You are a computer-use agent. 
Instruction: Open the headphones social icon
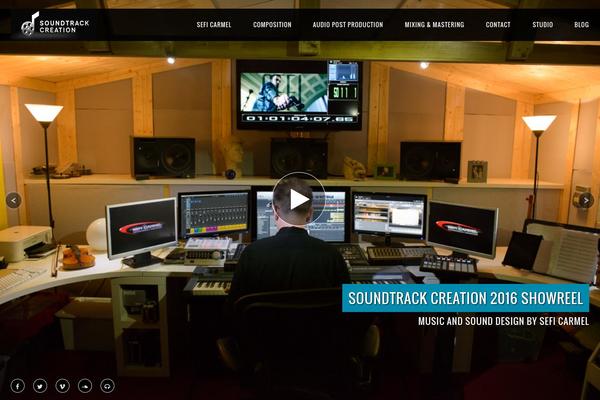(x=107, y=386)
